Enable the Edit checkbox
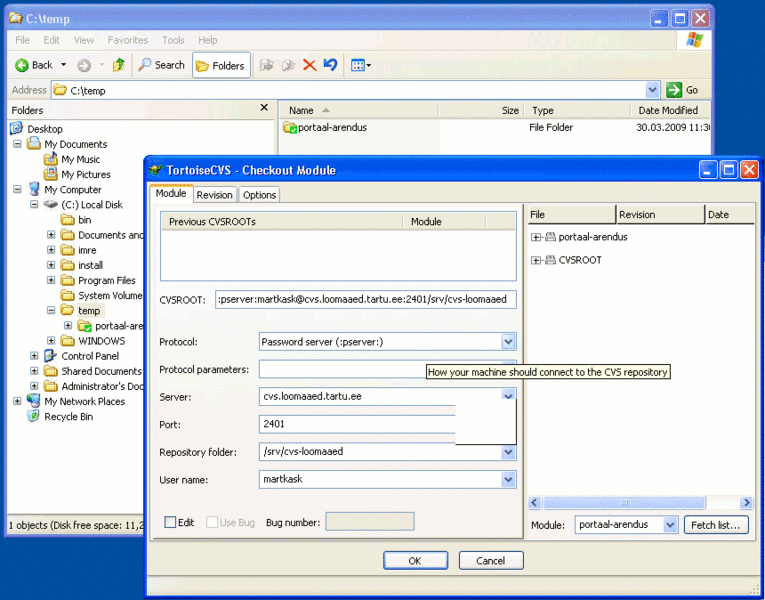This screenshot has height=600, width=765. pyautogui.click(x=171, y=522)
